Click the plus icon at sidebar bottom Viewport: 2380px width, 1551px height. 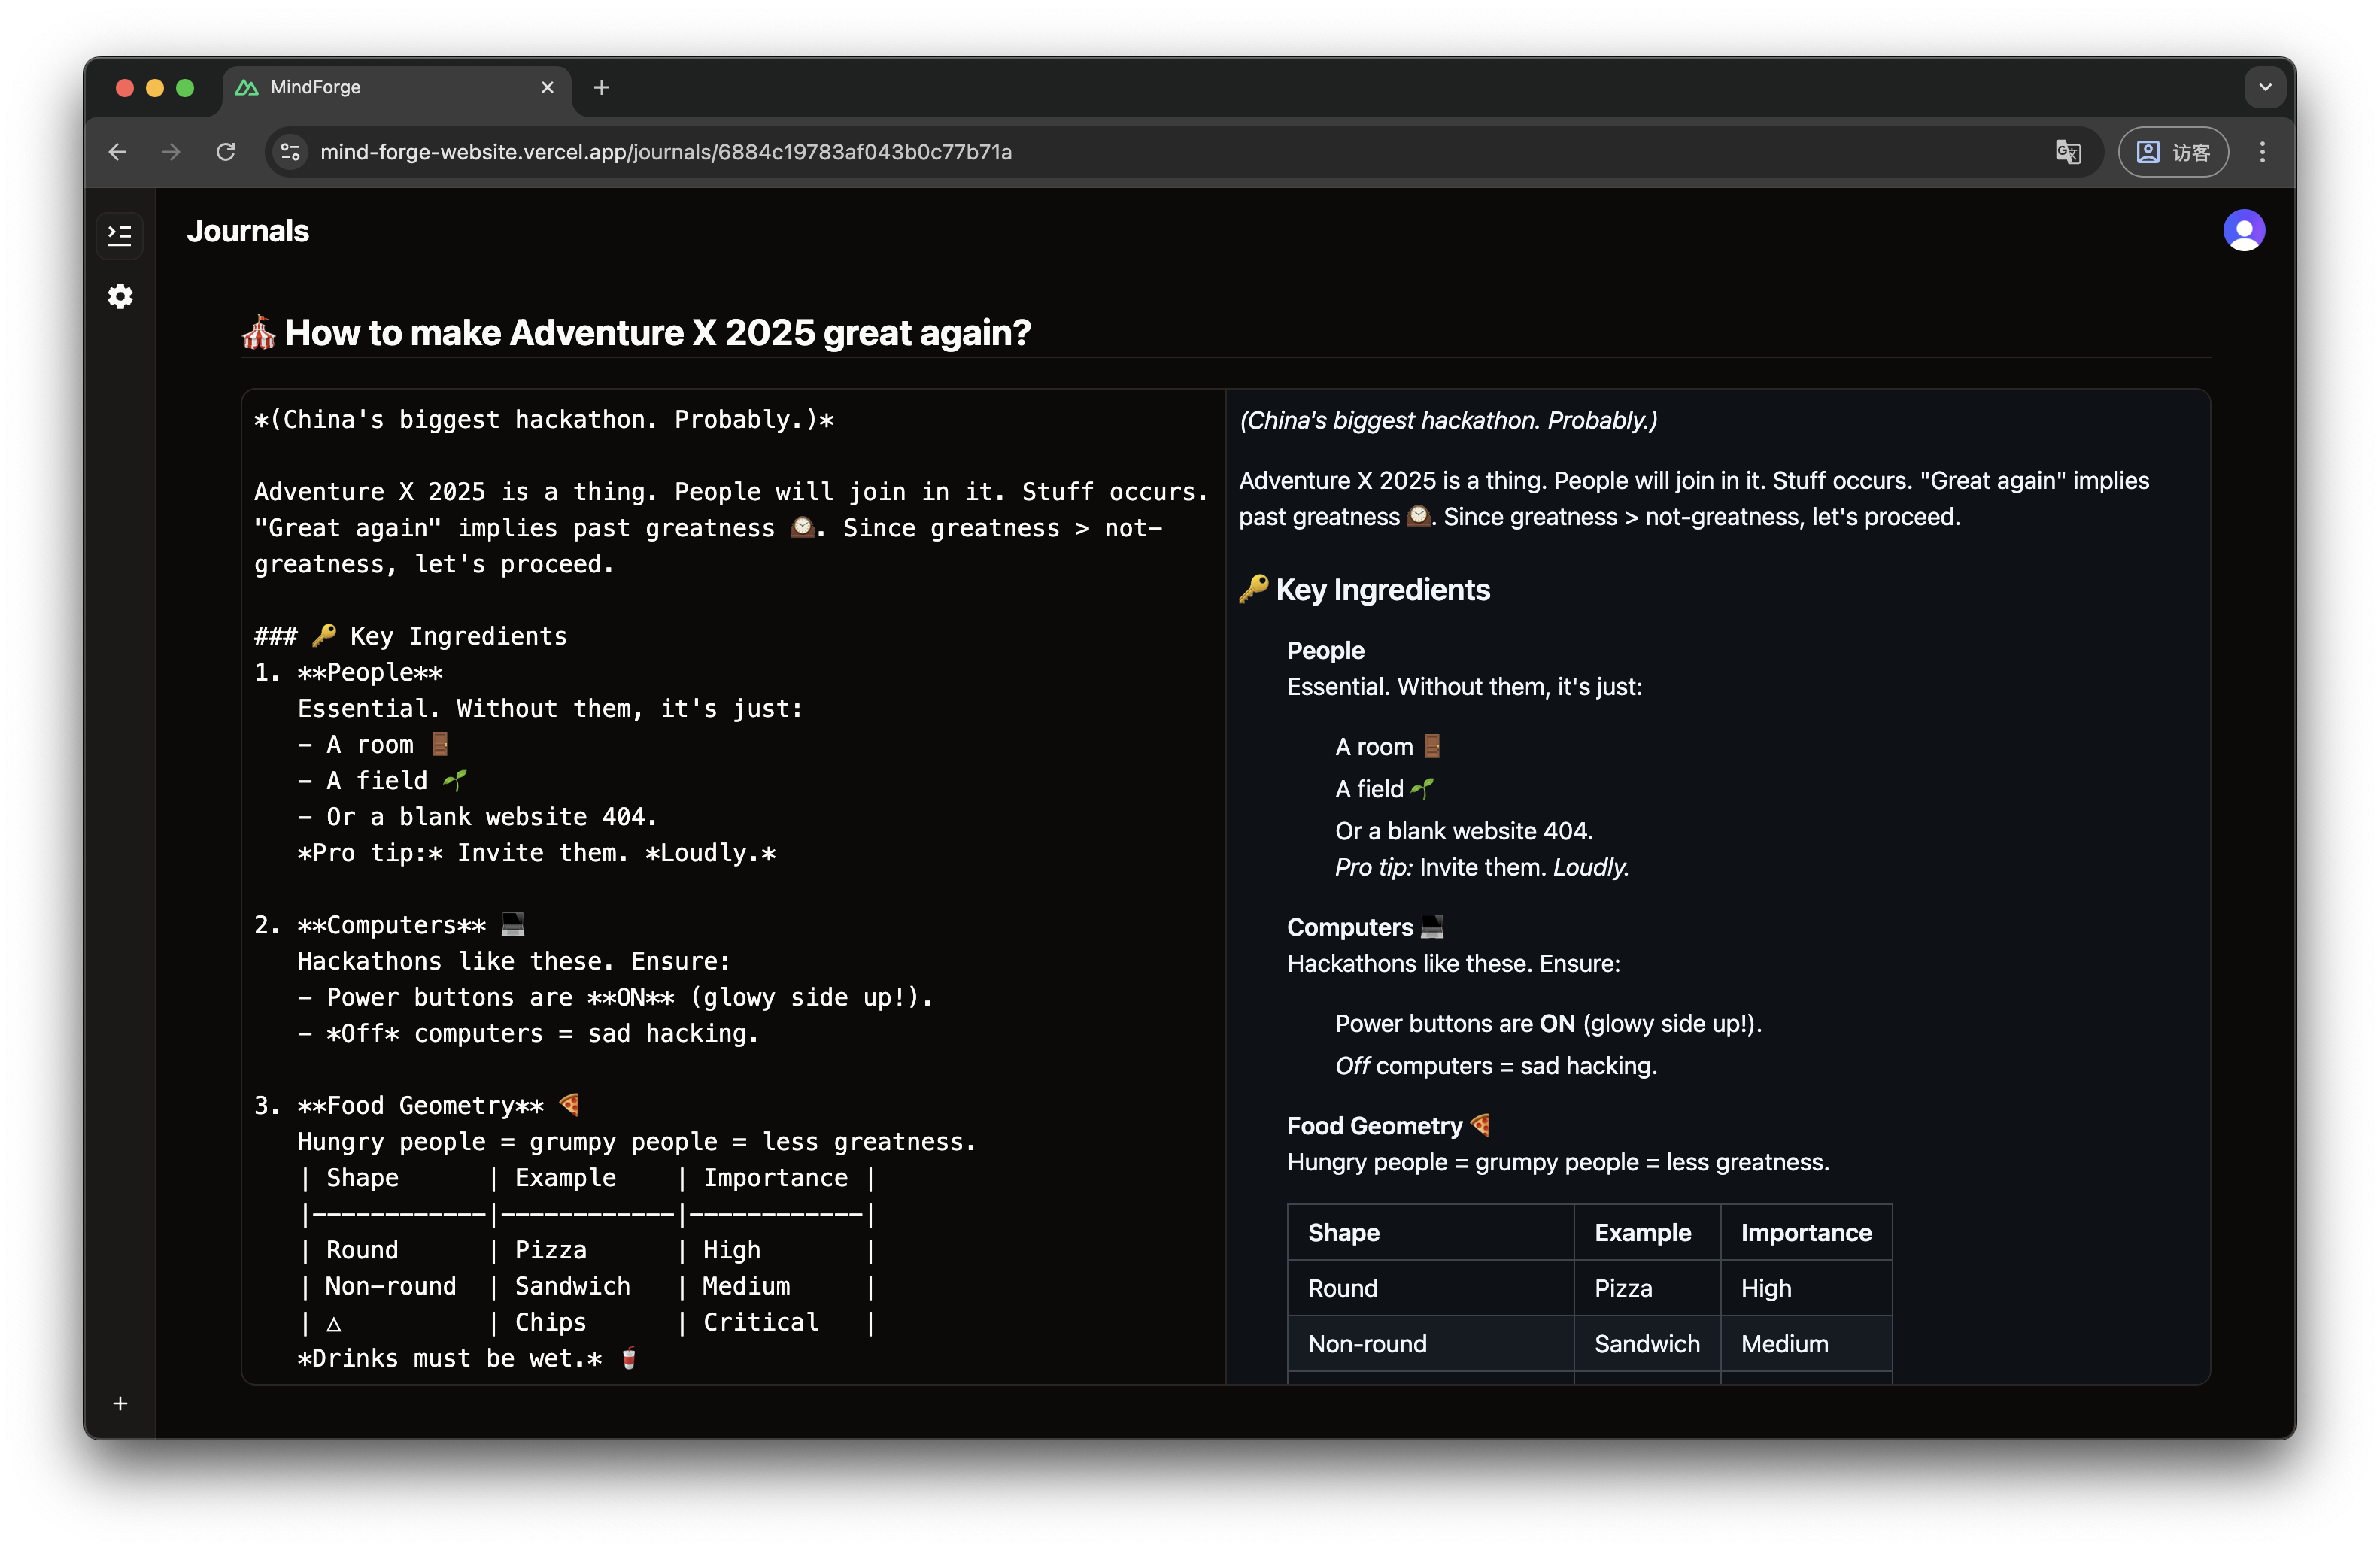tap(120, 1404)
